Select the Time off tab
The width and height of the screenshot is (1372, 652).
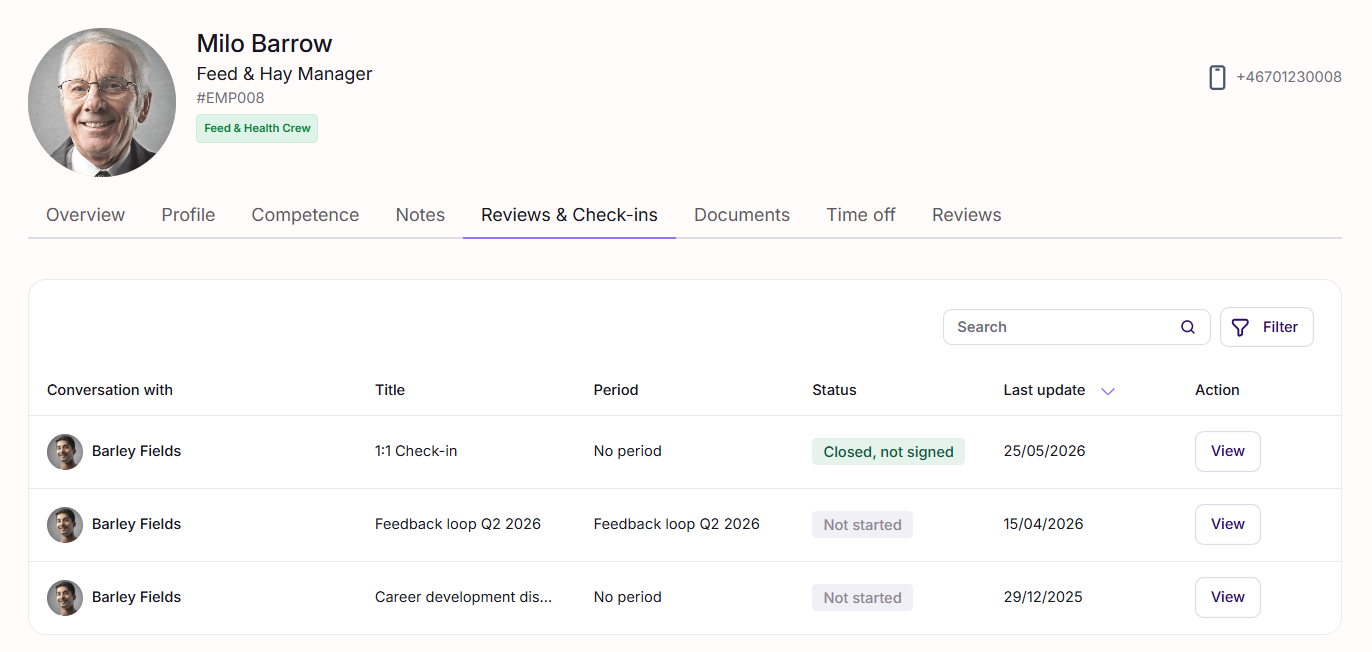[x=861, y=215]
